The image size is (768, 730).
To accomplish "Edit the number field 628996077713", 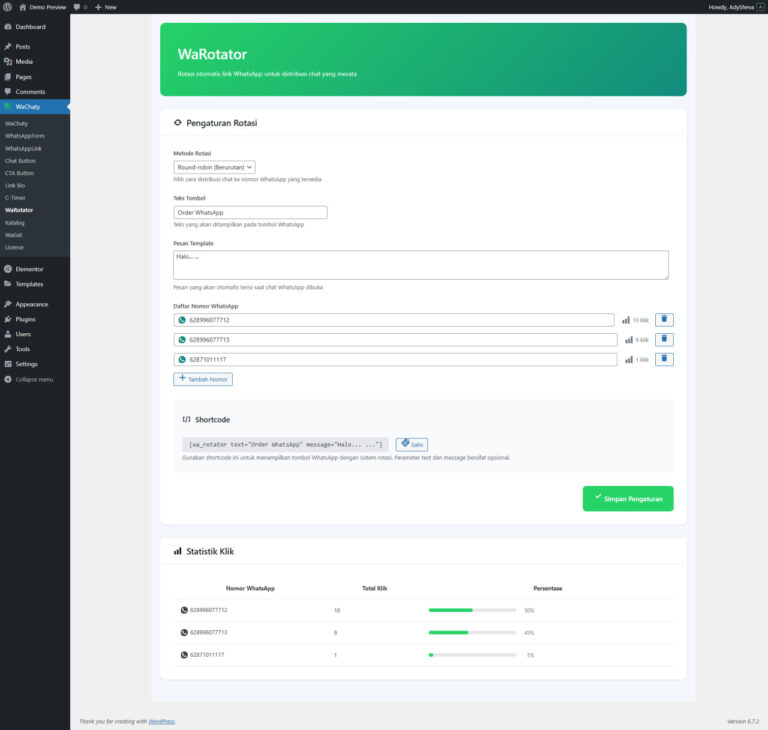I will pos(395,340).
